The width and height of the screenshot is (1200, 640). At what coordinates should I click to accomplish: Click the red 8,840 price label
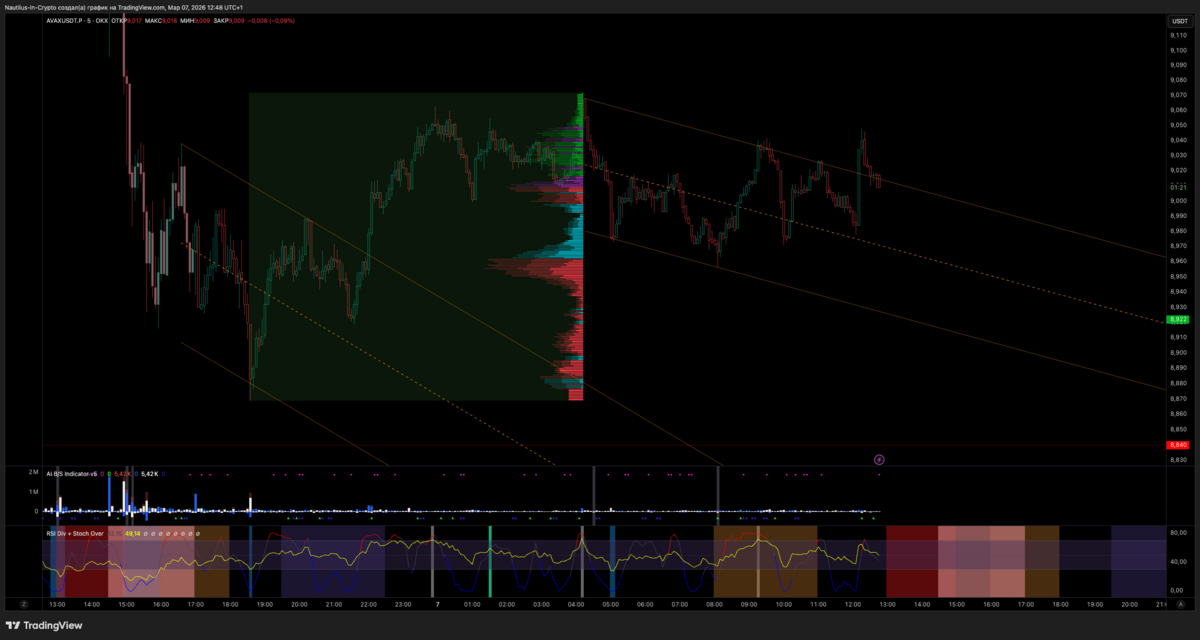(x=1178, y=444)
